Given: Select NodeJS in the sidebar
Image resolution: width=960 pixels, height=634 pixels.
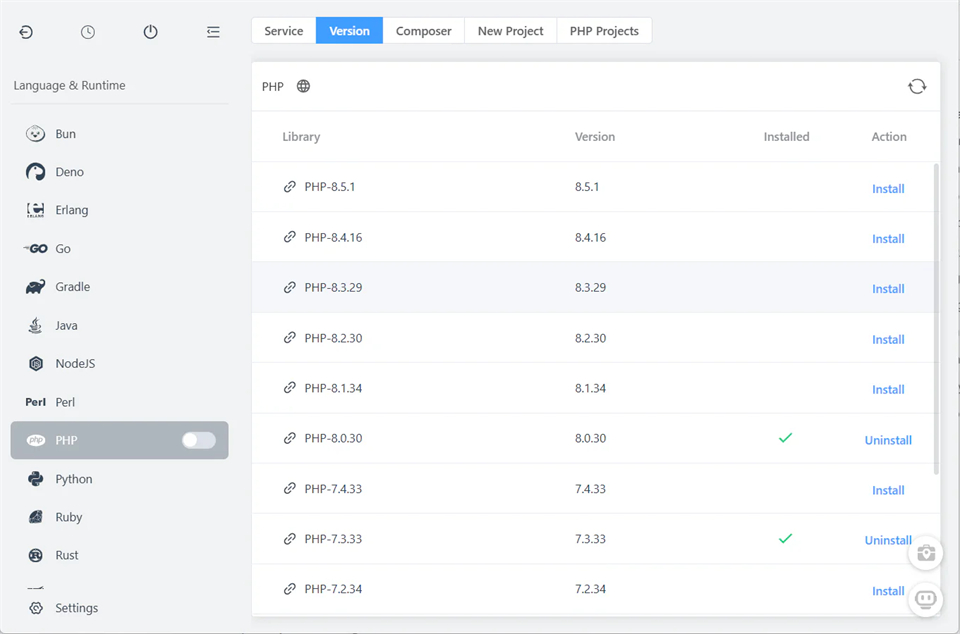Looking at the screenshot, I should pos(119,364).
